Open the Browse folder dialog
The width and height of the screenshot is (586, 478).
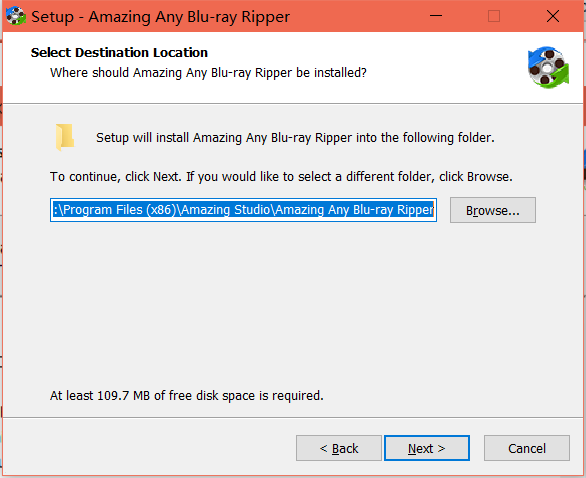click(x=493, y=210)
